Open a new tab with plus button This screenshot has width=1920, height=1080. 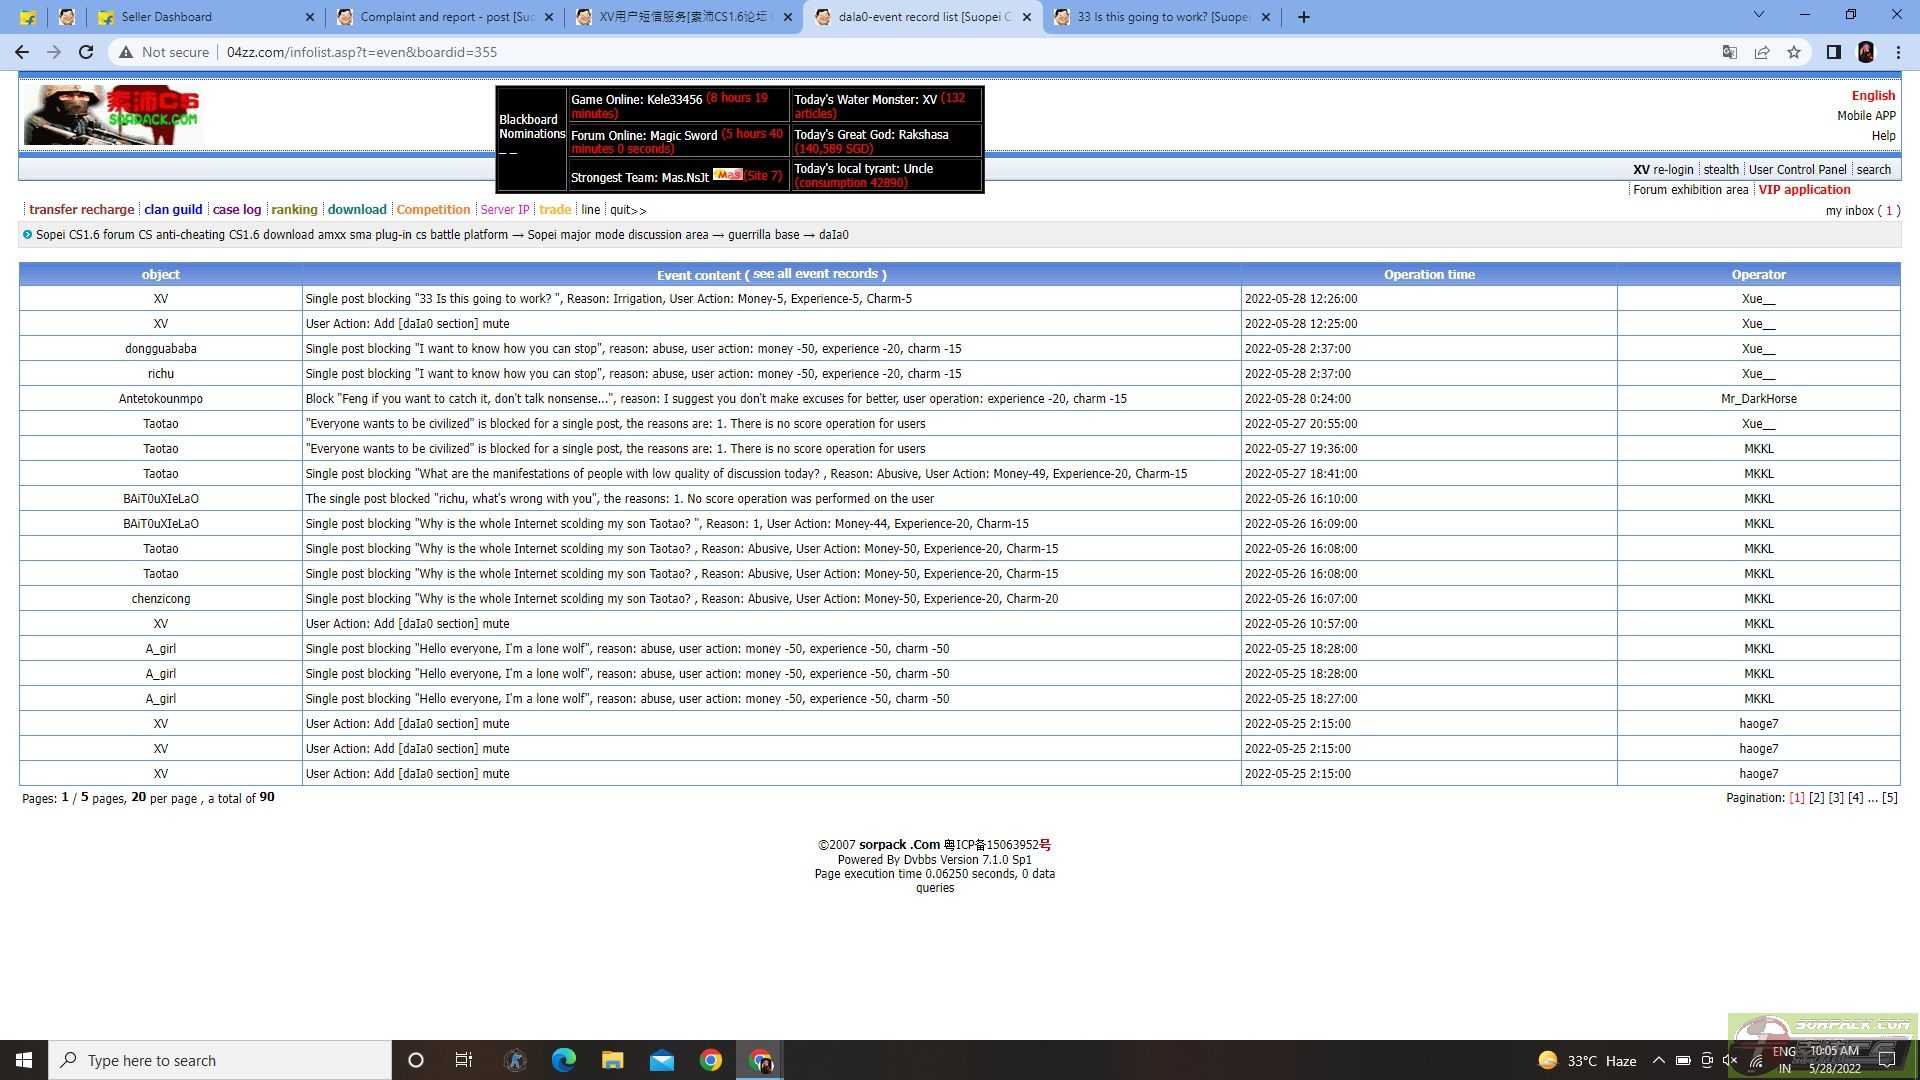pos(1303,17)
